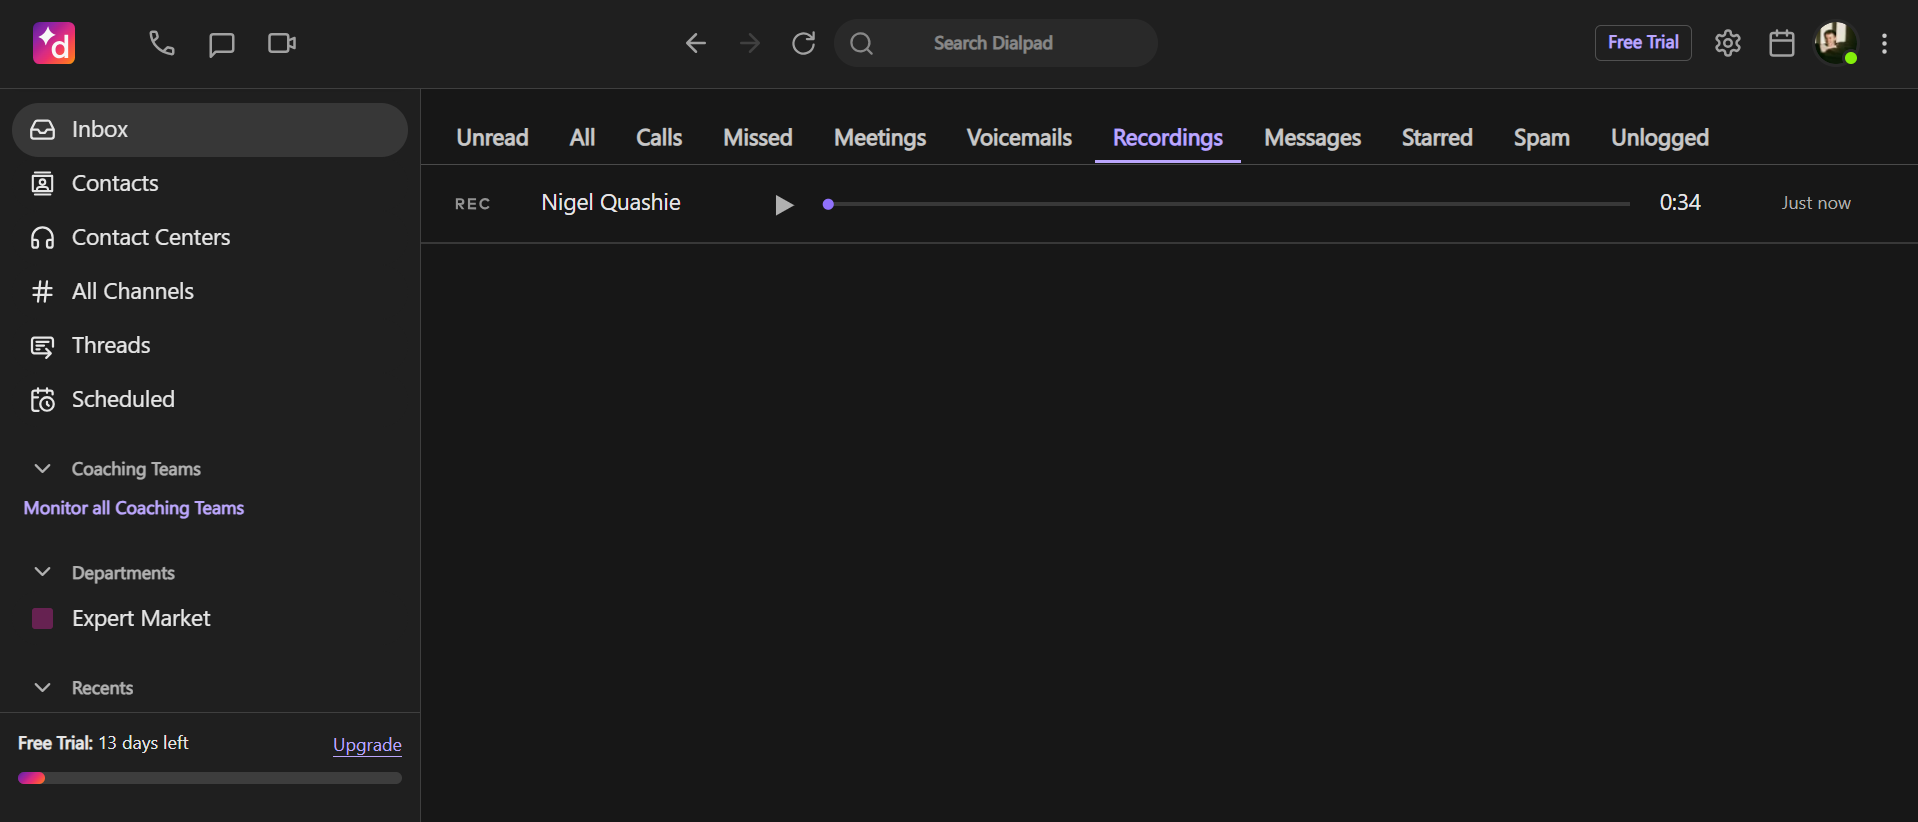Open the three-dot more options menu
This screenshot has height=822, width=1918.
tap(1885, 43)
